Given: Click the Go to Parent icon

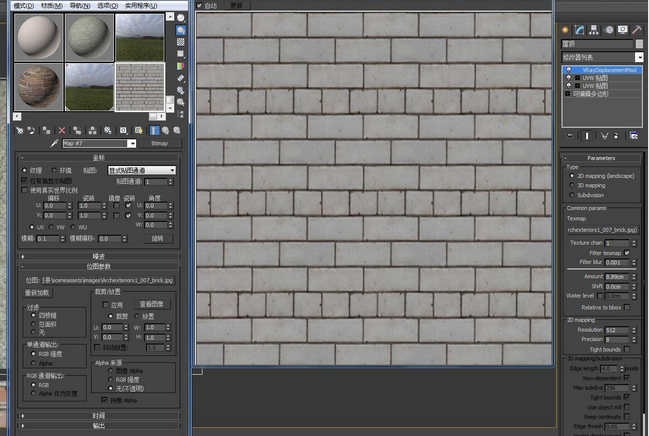Looking at the screenshot, I should click(166, 131).
